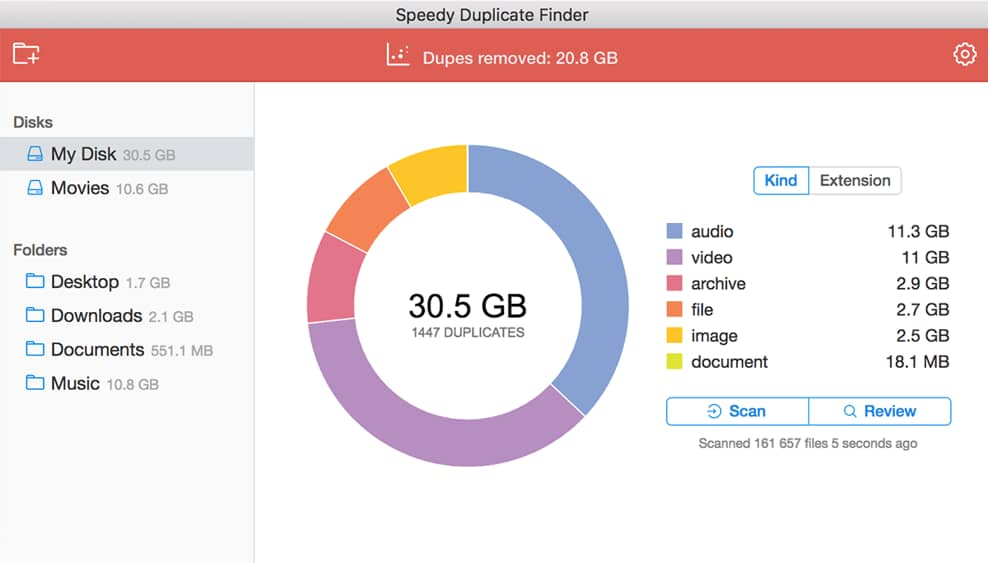The image size is (988, 563).
Task: Click the '2.7 GB' file size value
Action: point(922,310)
